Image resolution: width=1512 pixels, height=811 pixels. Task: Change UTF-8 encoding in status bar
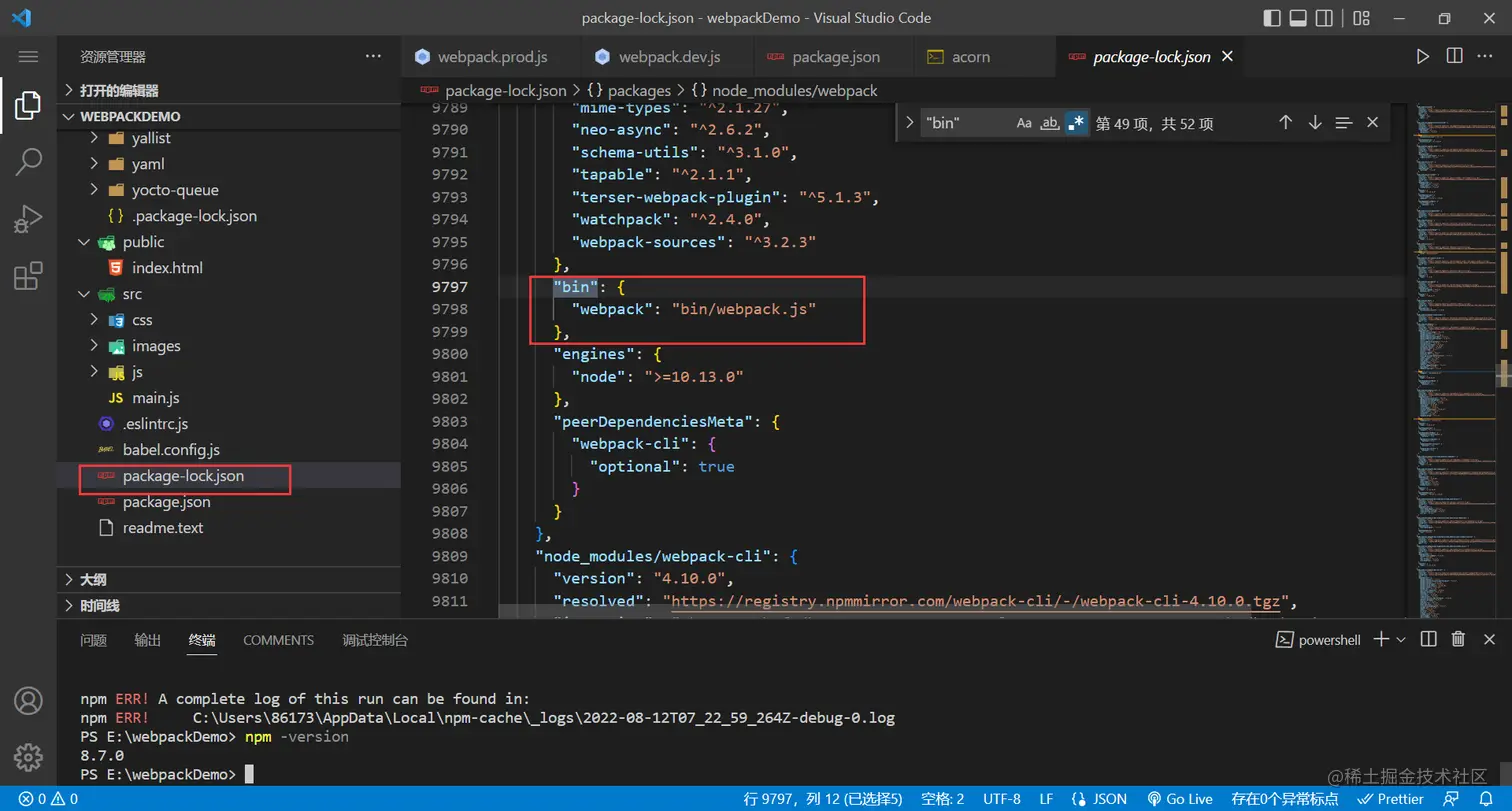pyautogui.click(x=1001, y=799)
